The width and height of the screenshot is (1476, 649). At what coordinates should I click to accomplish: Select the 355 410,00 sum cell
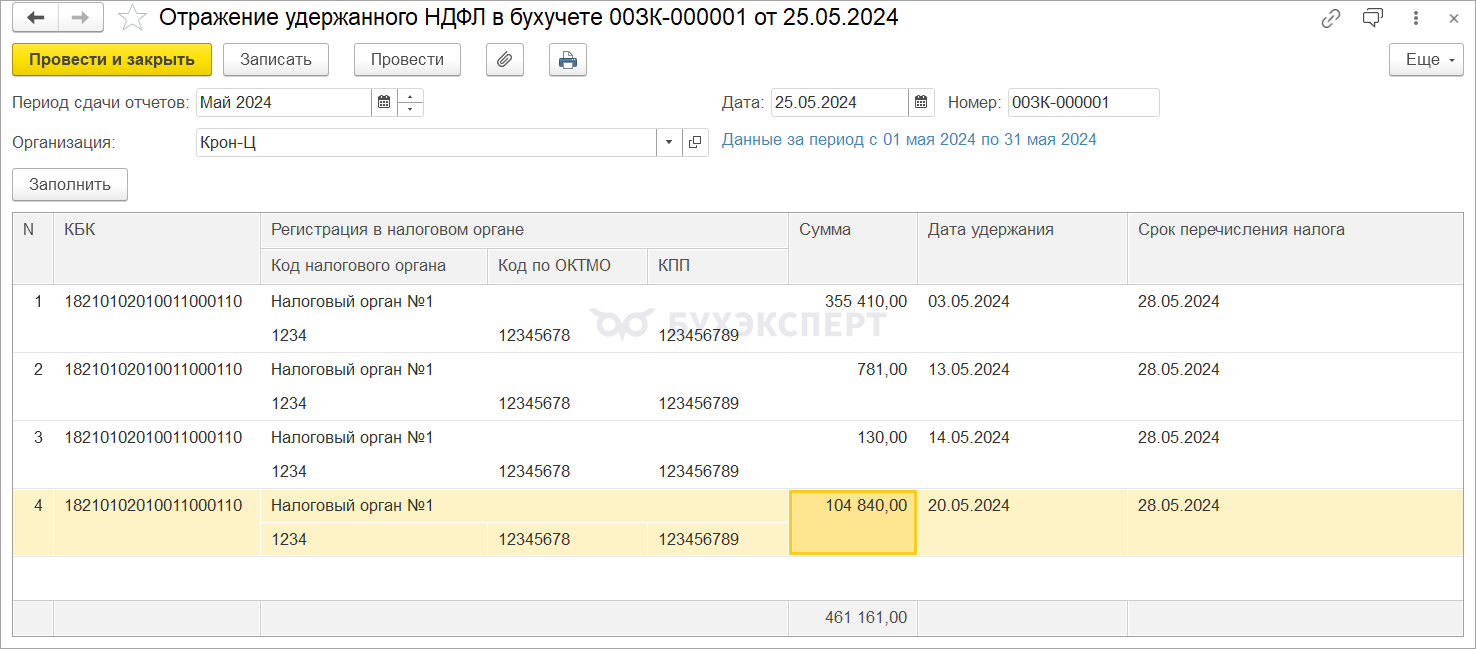[x=853, y=302]
